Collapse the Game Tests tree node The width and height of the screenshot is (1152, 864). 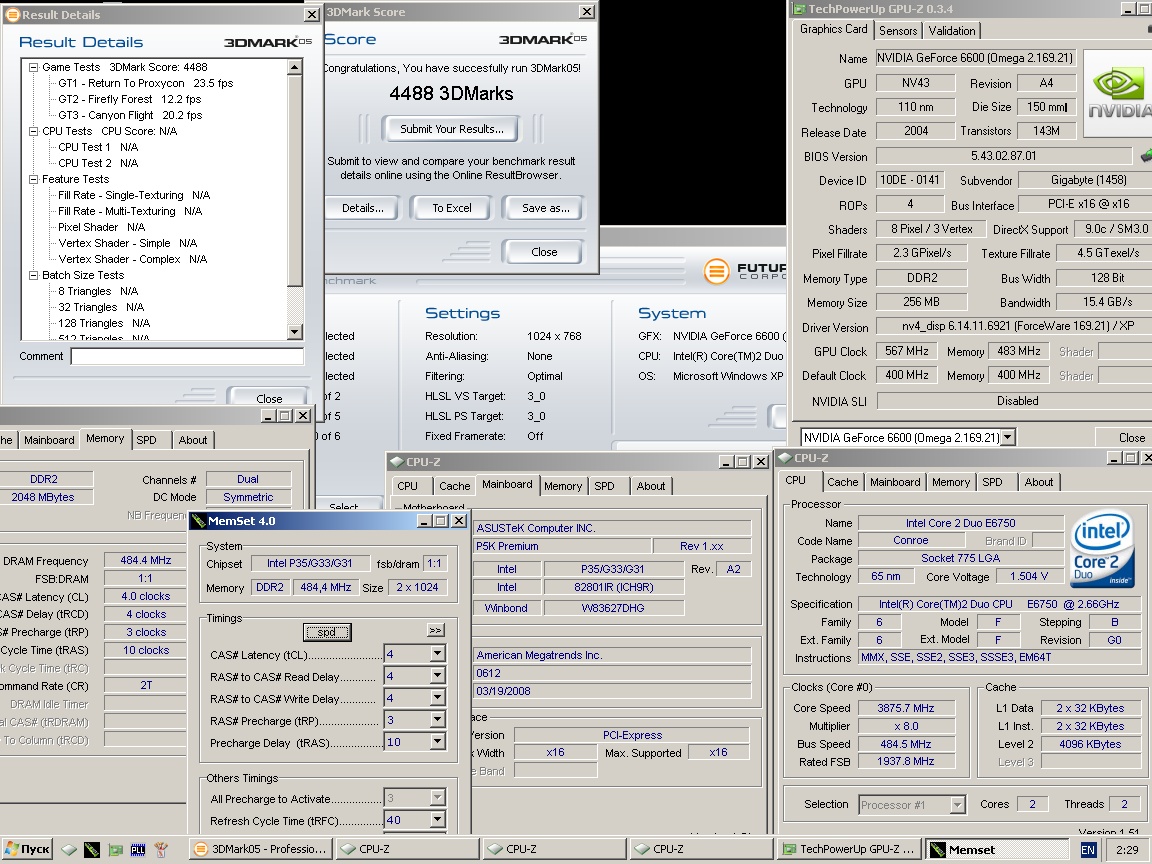click(x=33, y=67)
